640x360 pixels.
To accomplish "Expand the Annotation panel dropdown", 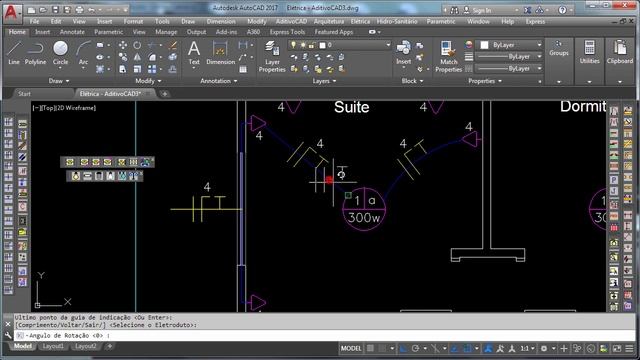I will (219, 81).
